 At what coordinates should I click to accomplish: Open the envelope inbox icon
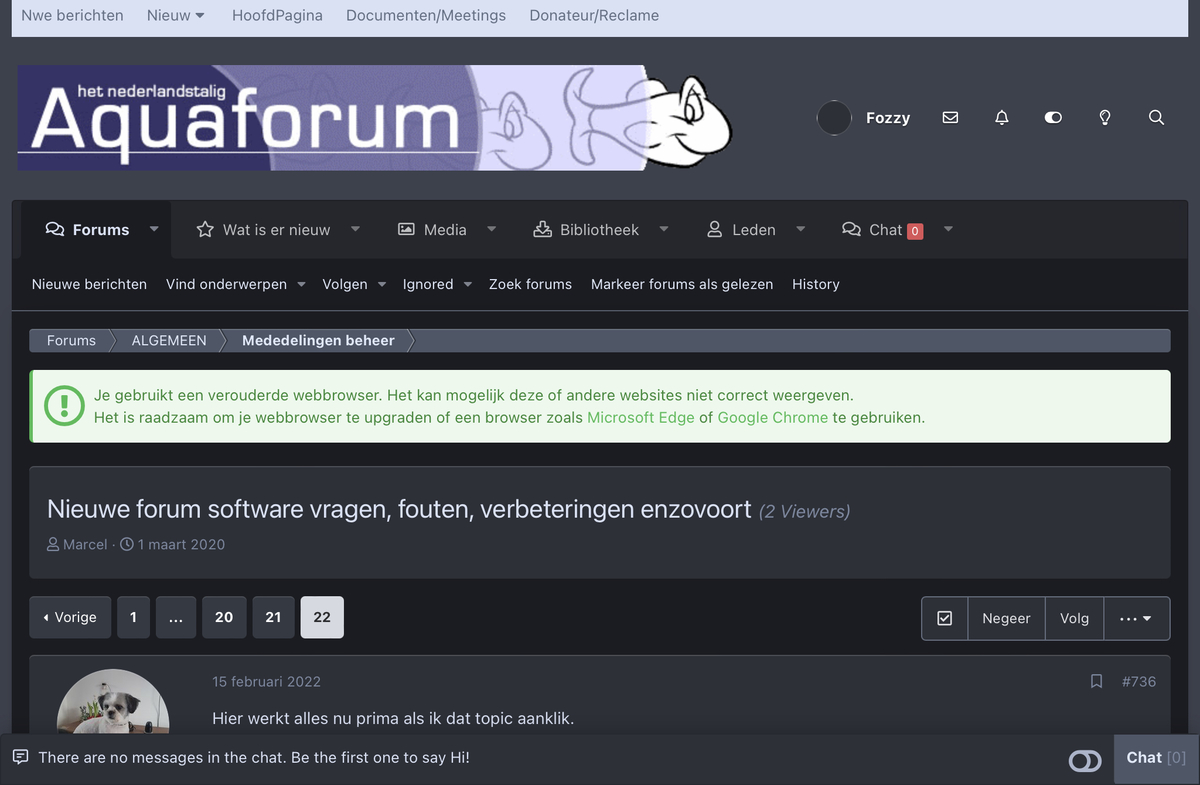pyautogui.click(x=950, y=118)
